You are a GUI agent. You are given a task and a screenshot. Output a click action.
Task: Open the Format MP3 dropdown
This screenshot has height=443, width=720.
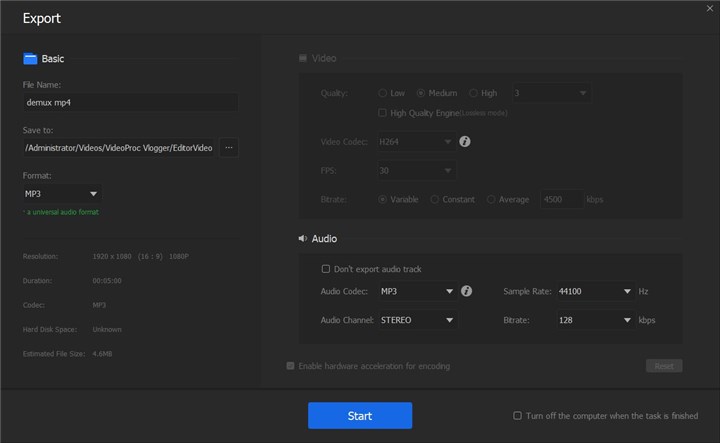click(x=62, y=194)
